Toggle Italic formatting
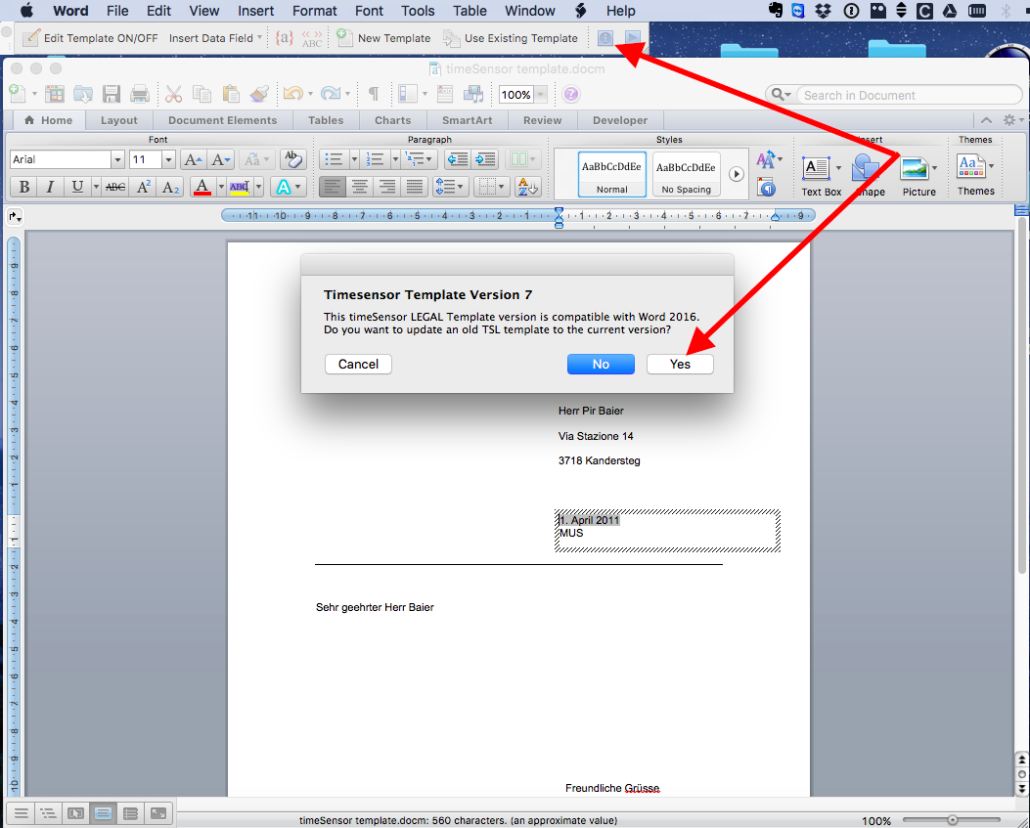The width and height of the screenshot is (1030, 828). (49, 187)
